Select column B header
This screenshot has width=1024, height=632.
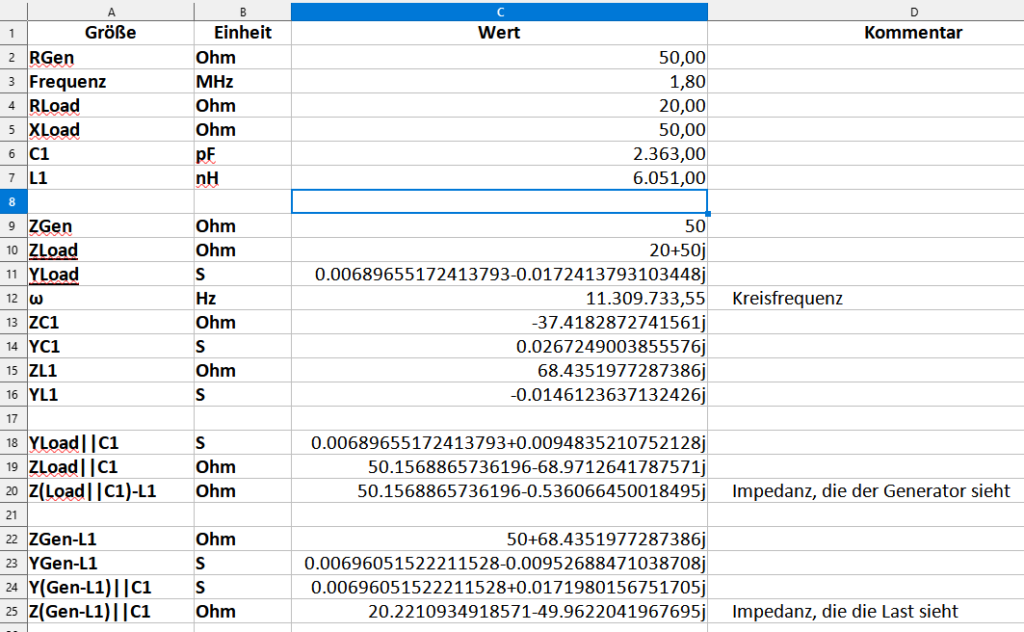click(242, 12)
